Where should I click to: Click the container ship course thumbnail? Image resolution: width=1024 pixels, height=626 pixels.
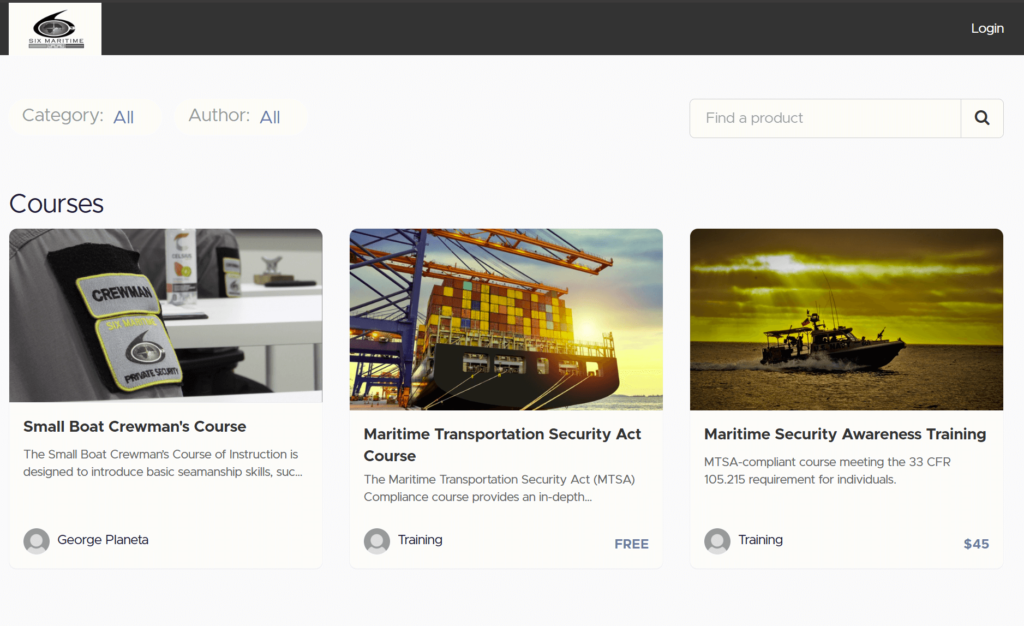pos(506,319)
